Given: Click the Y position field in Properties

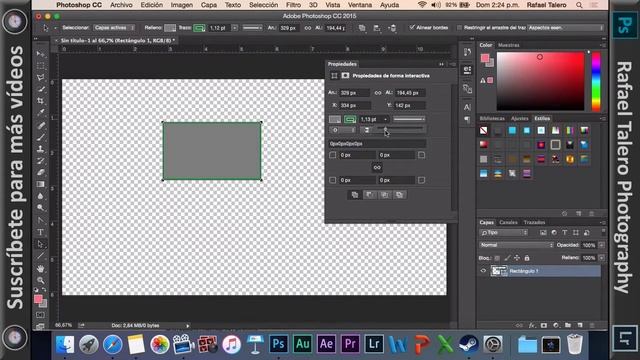Looking at the screenshot, I should coord(410,105).
